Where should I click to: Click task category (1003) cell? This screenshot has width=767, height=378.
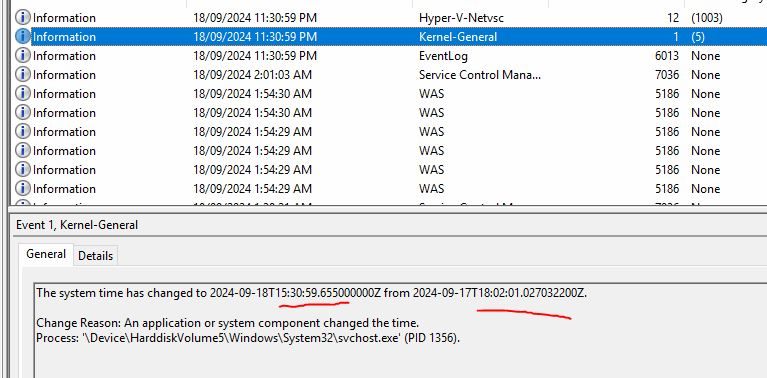(706, 18)
